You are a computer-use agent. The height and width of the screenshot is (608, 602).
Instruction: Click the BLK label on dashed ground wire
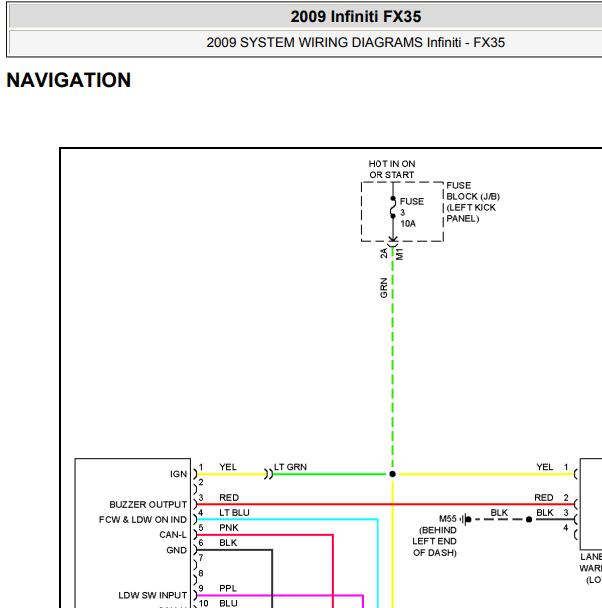click(x=499, y=513)
